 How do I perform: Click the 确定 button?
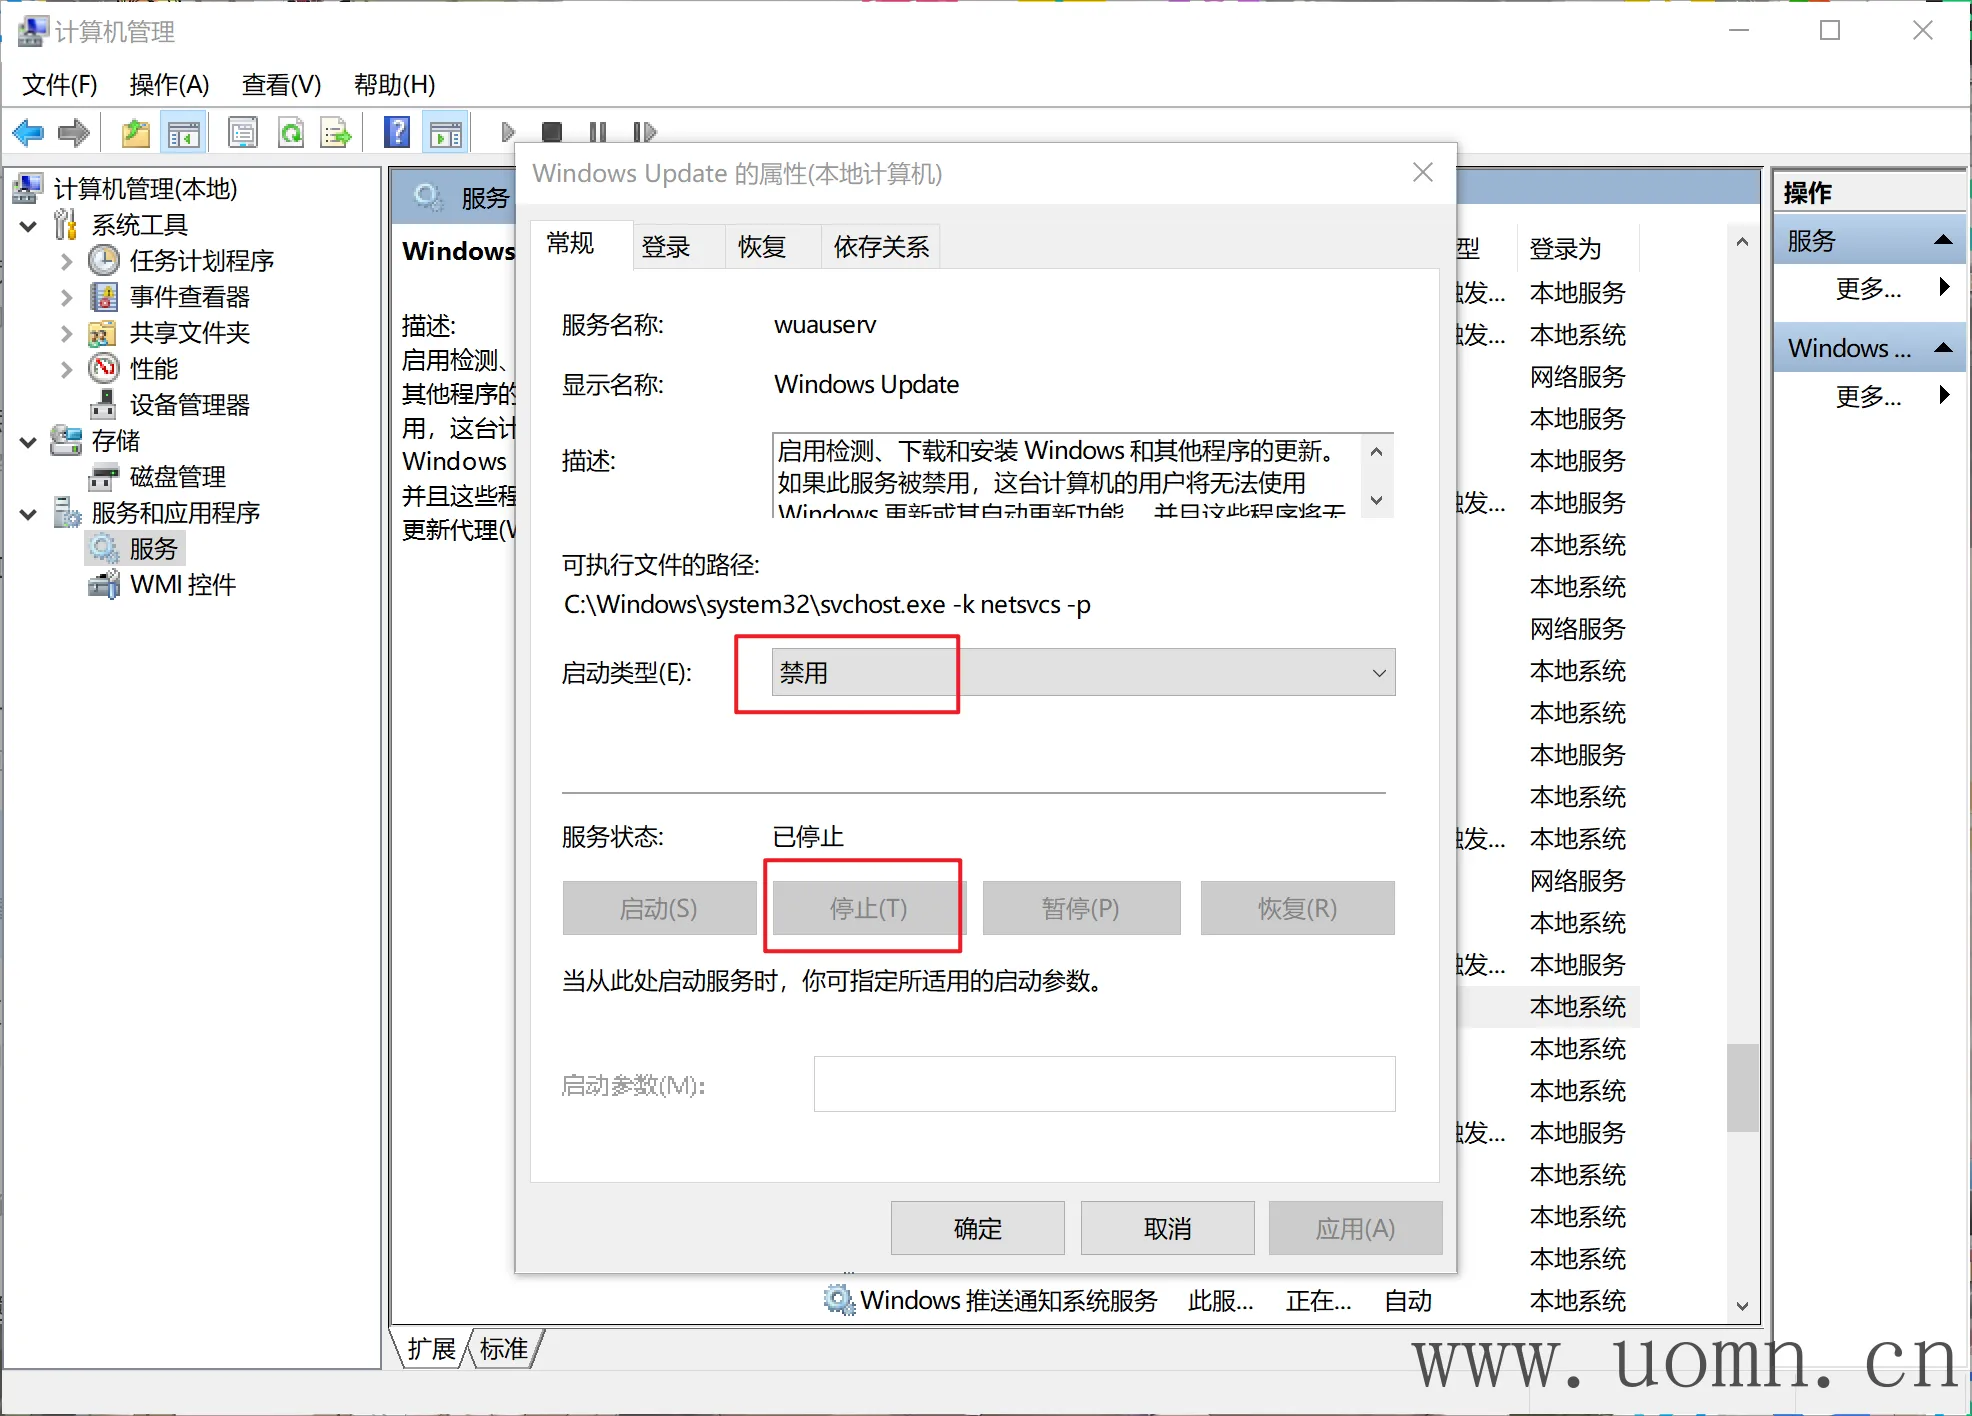pos(977,1228)
